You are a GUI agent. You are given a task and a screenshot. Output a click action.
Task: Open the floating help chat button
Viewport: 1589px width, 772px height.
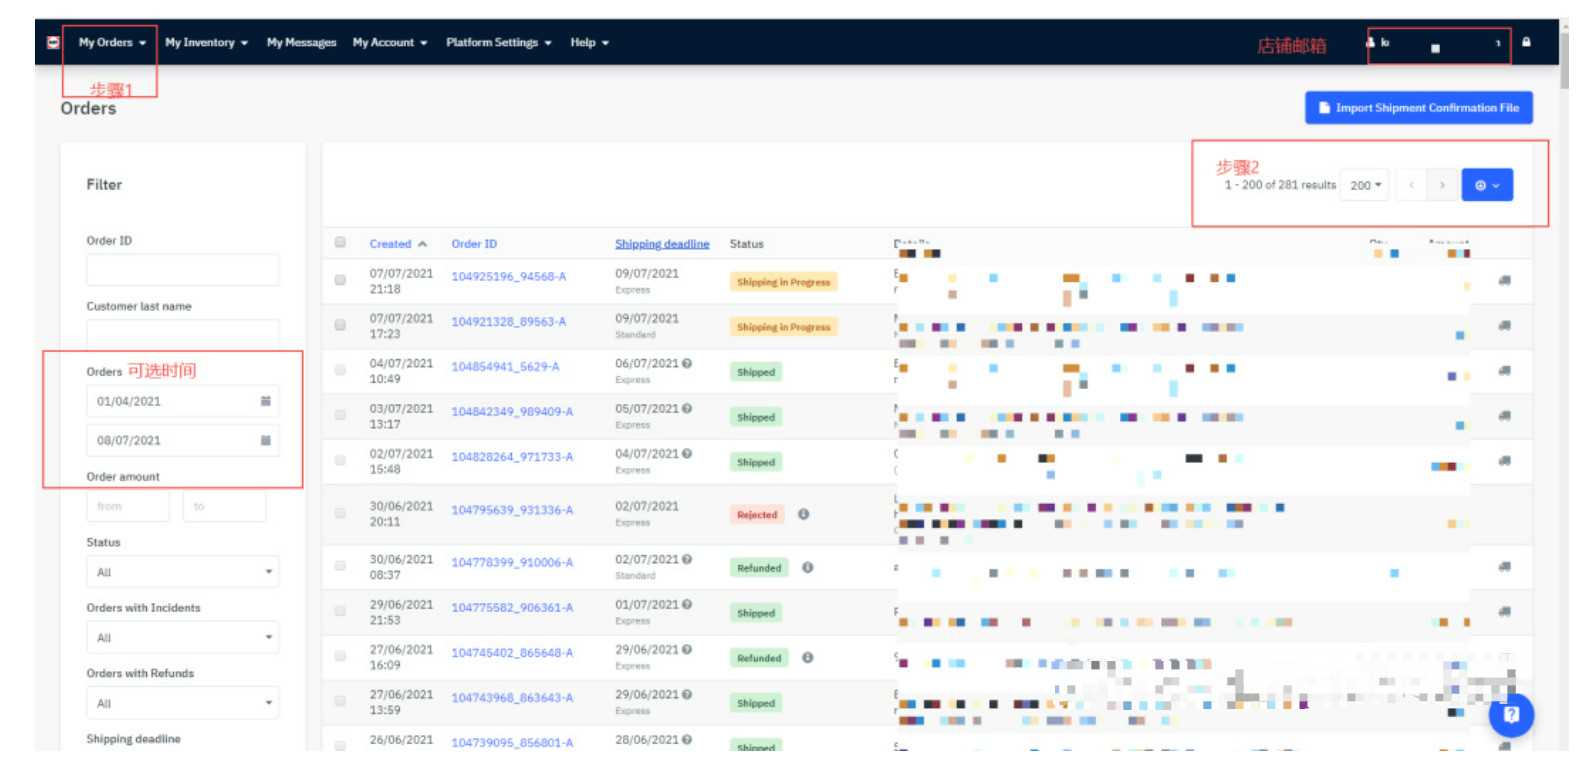pos(1511,714)
